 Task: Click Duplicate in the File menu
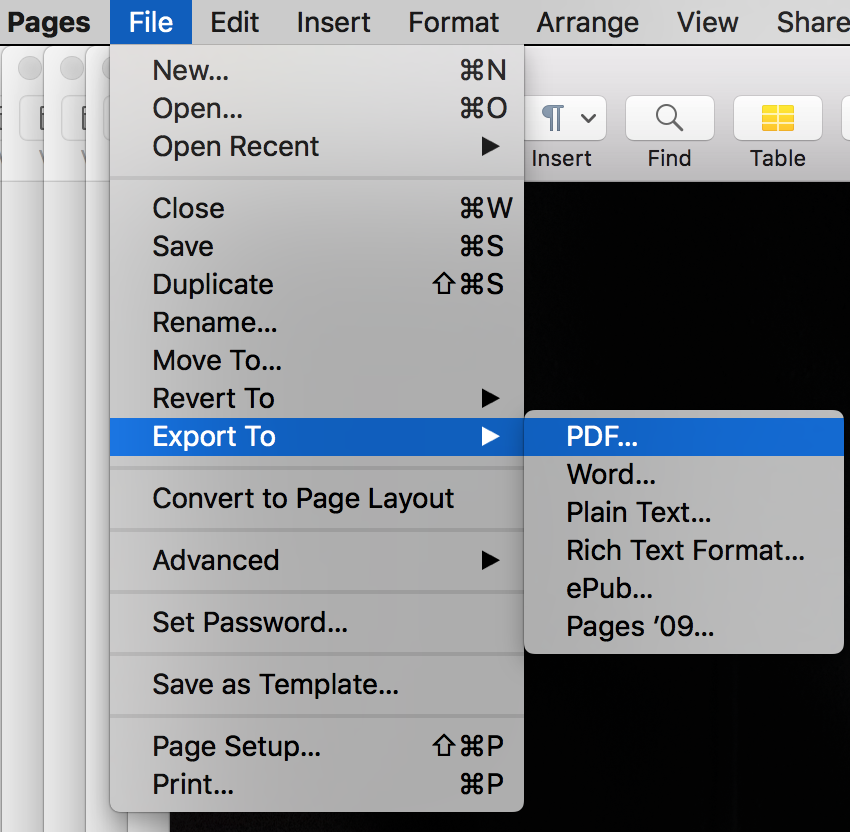[x=213, y=285]
